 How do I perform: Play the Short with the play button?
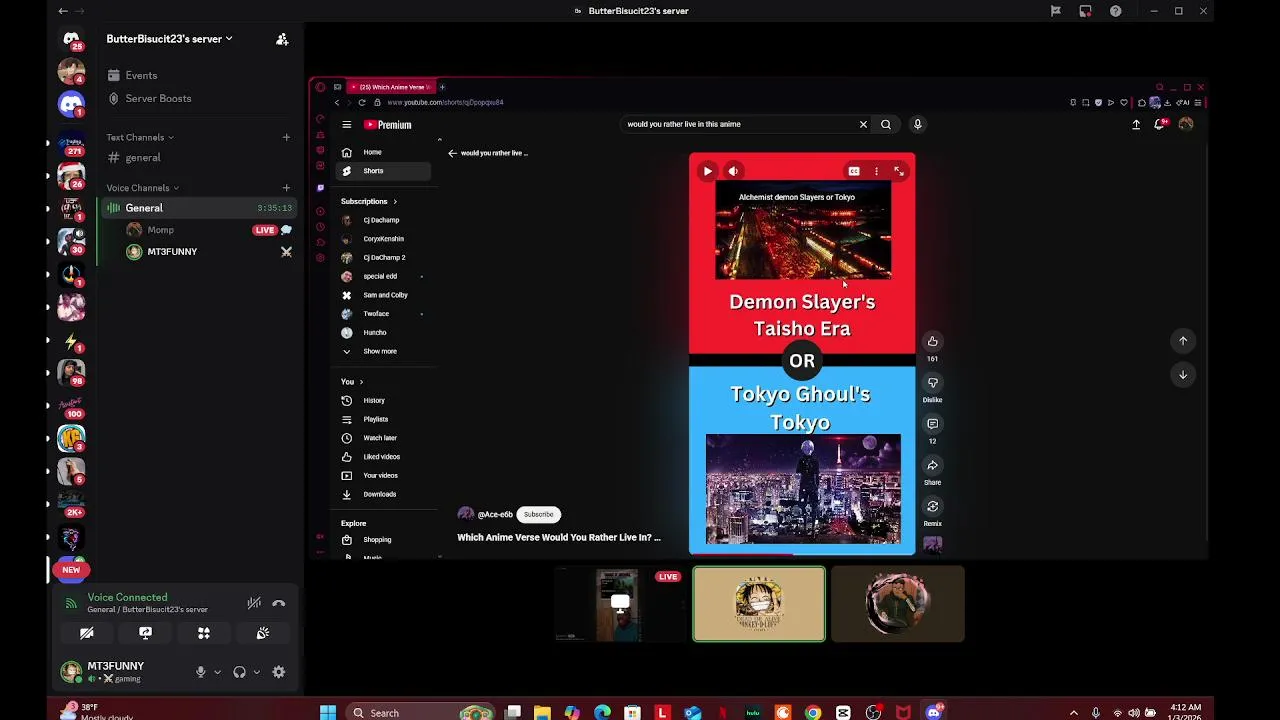[708, 171]
